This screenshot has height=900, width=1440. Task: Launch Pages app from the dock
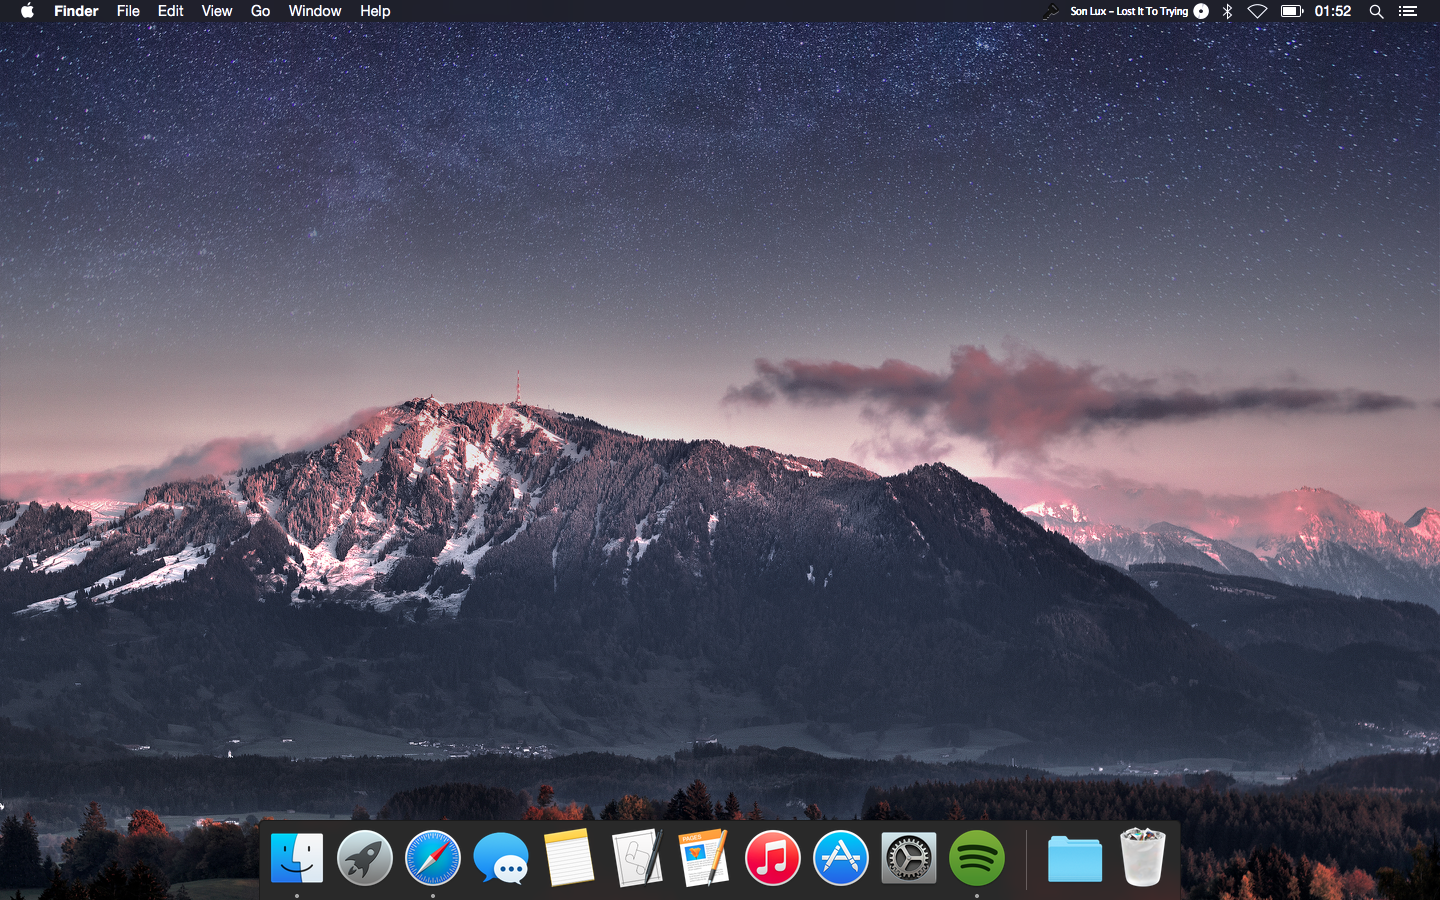[x=705, y=858]
